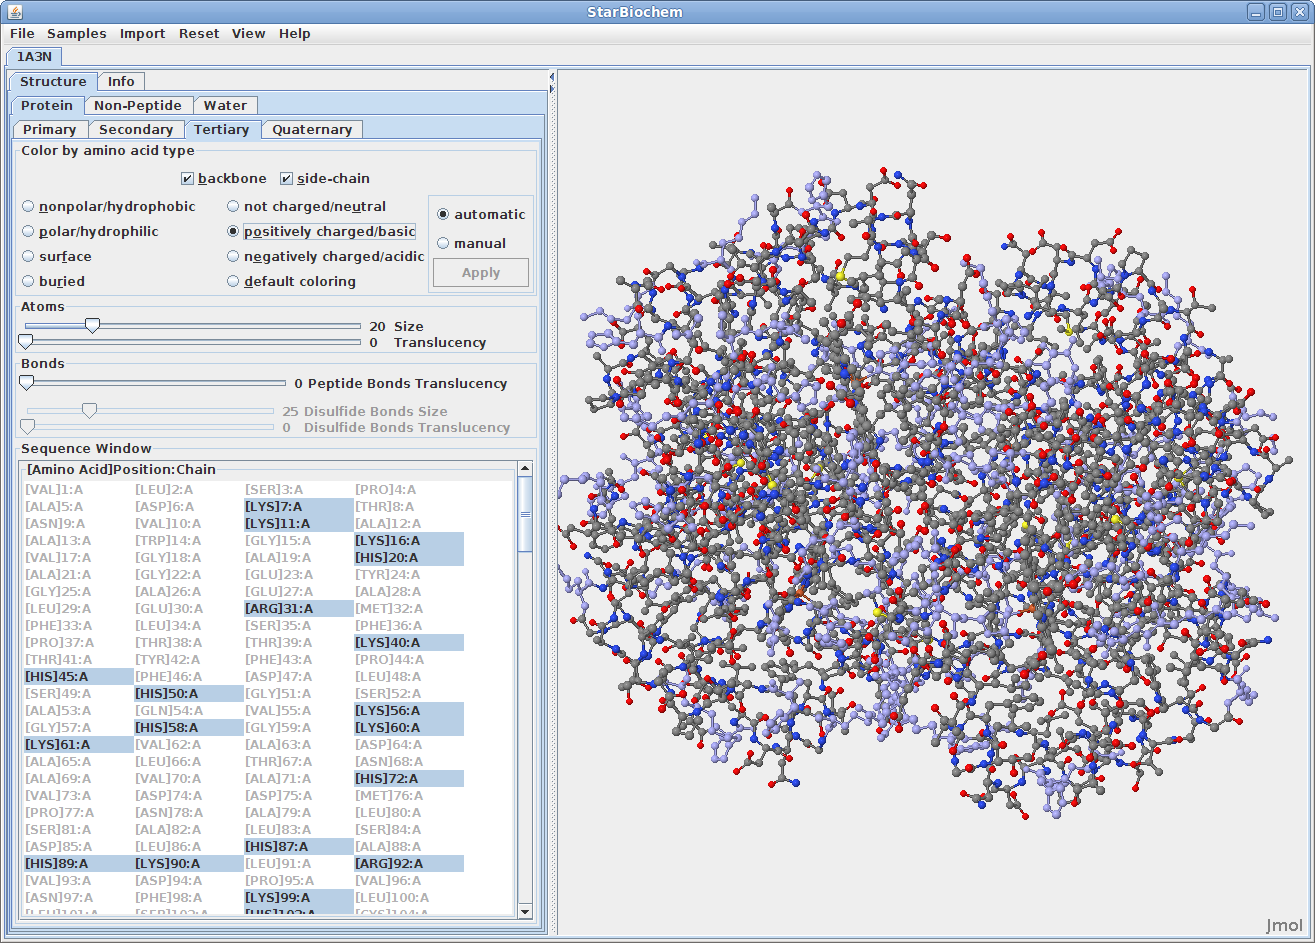1315x943 pixels.
Task: Open the Samples menu
Action: 77,34
